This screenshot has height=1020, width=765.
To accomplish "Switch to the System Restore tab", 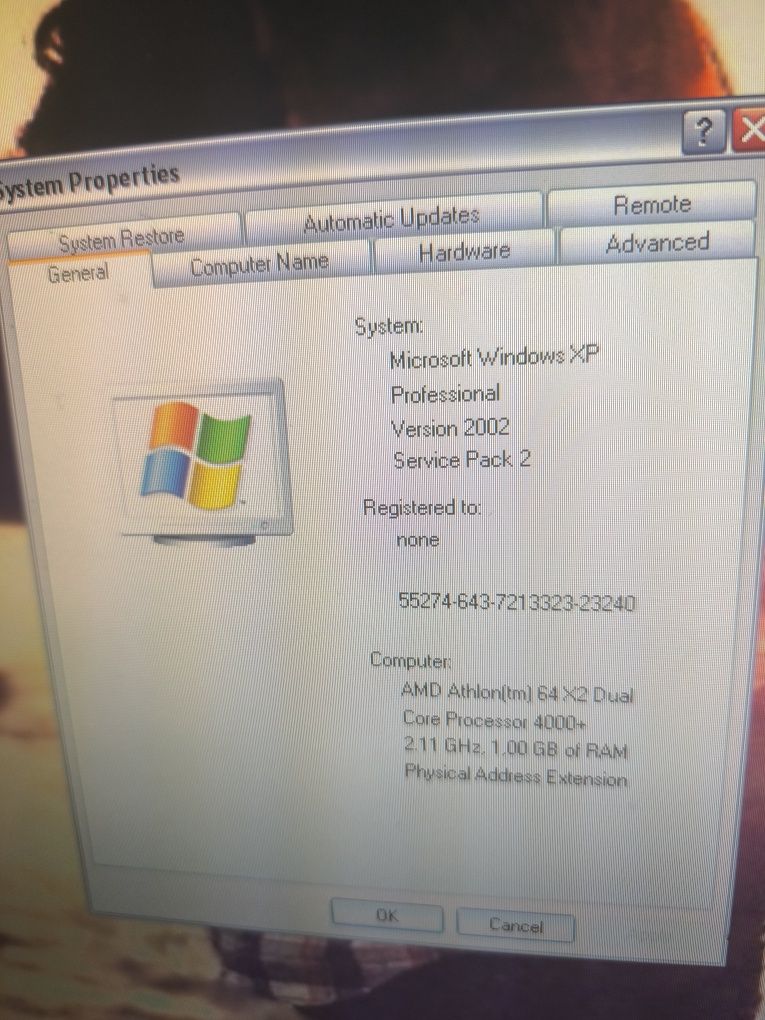I will [x=124, y=239].
